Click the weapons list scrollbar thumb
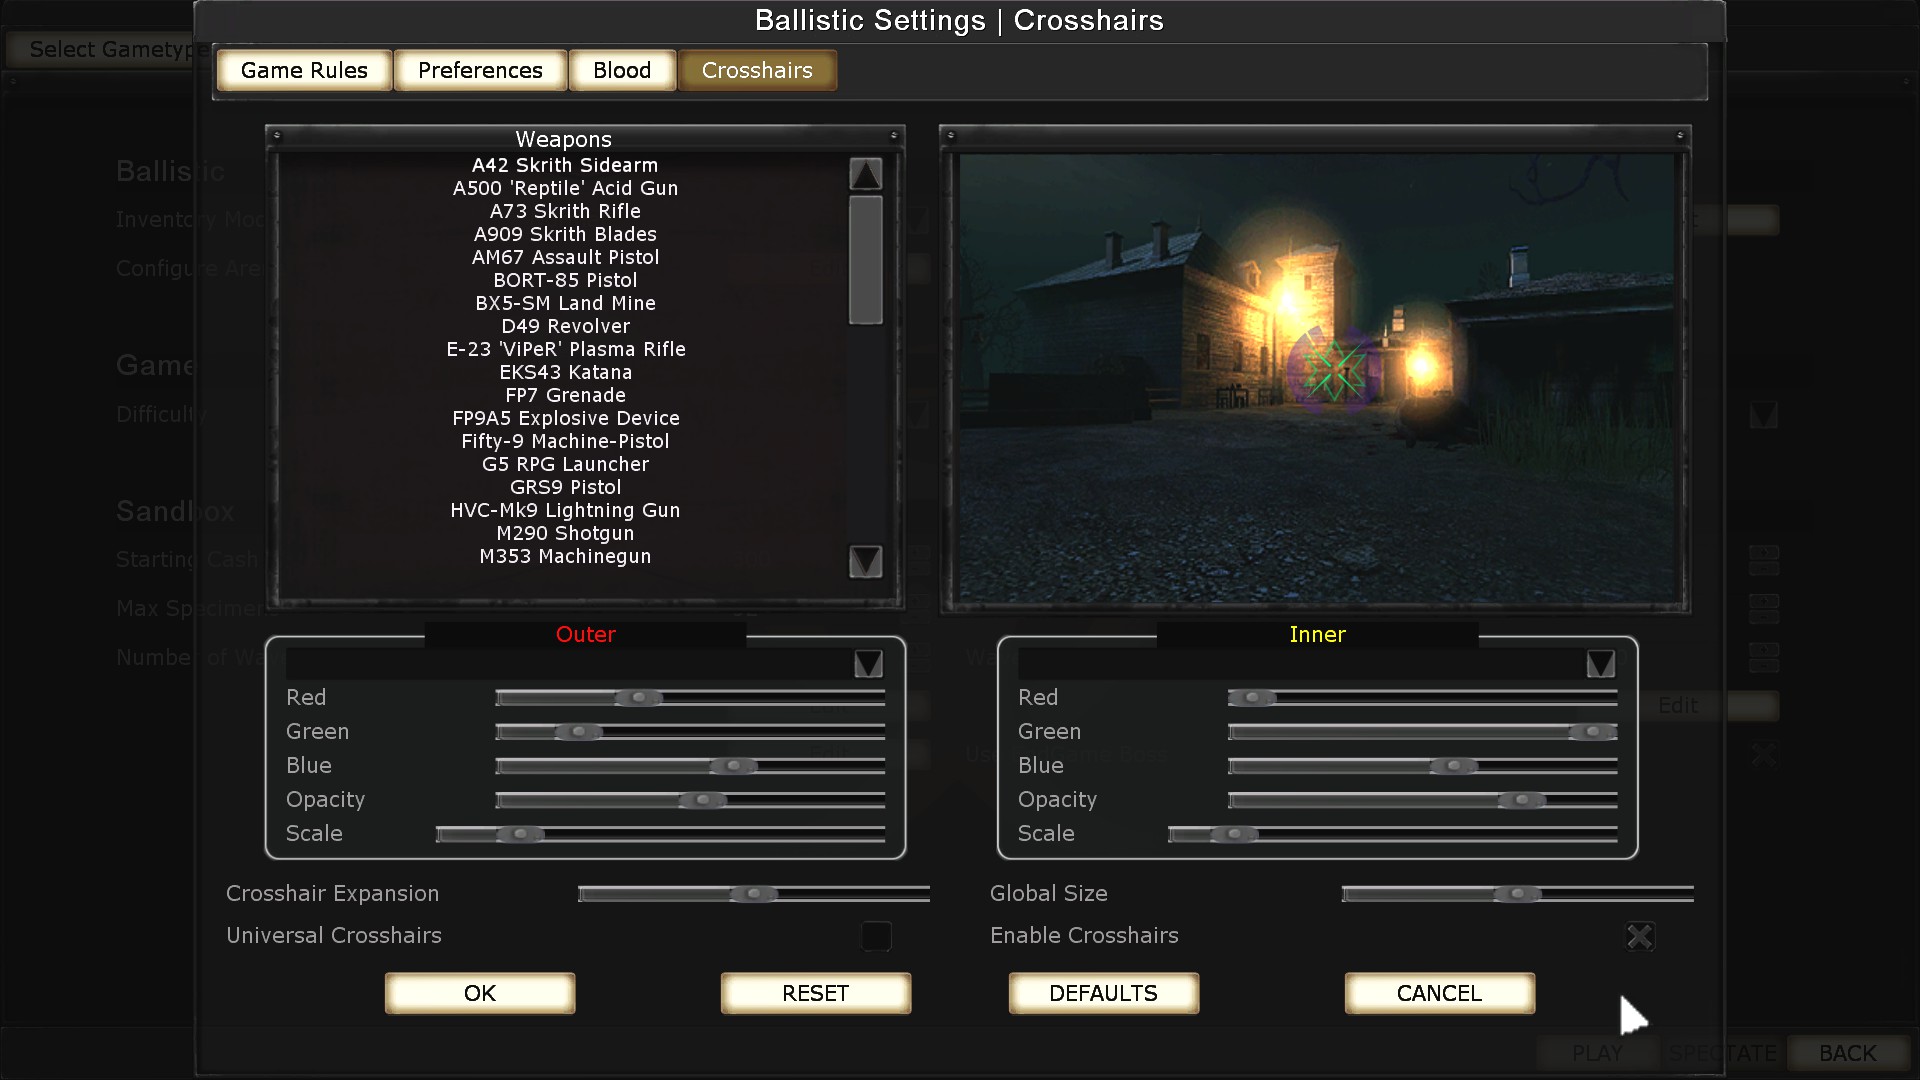The height and width of the screenshot is (1080, 1920). 865,260
